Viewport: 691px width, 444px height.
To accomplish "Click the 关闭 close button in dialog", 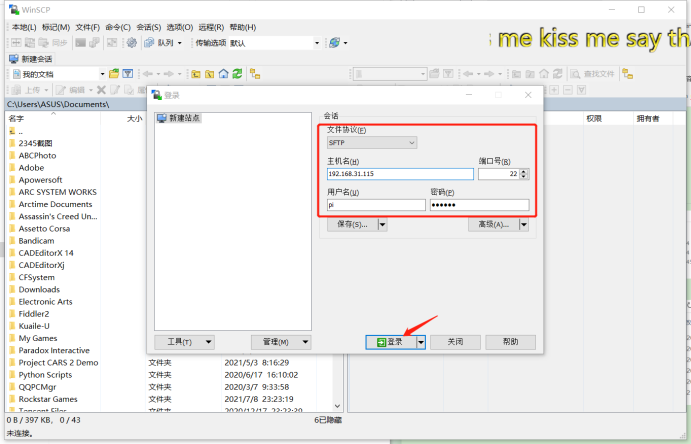I will (455, 342).
